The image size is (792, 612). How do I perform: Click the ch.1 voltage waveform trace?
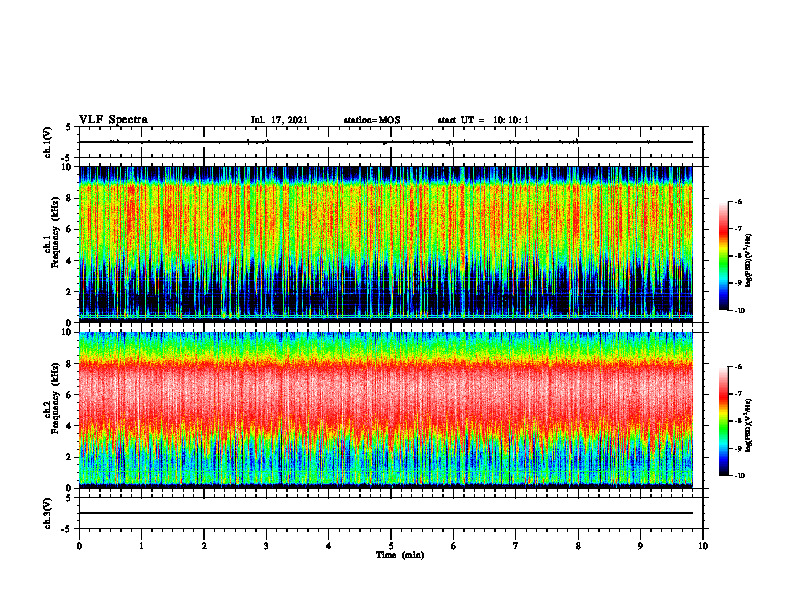click(x=386, y=142)
